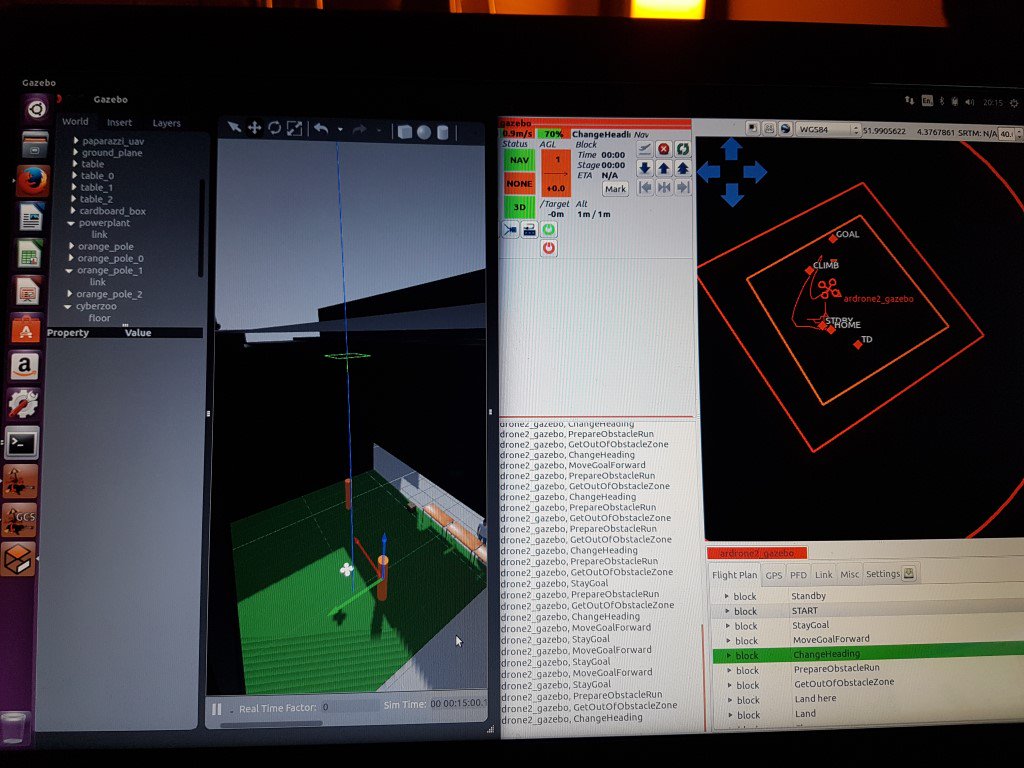Pan the map up with blue arrow
This screenshot has height=768, width=1024.
click(x=731, y=149)
